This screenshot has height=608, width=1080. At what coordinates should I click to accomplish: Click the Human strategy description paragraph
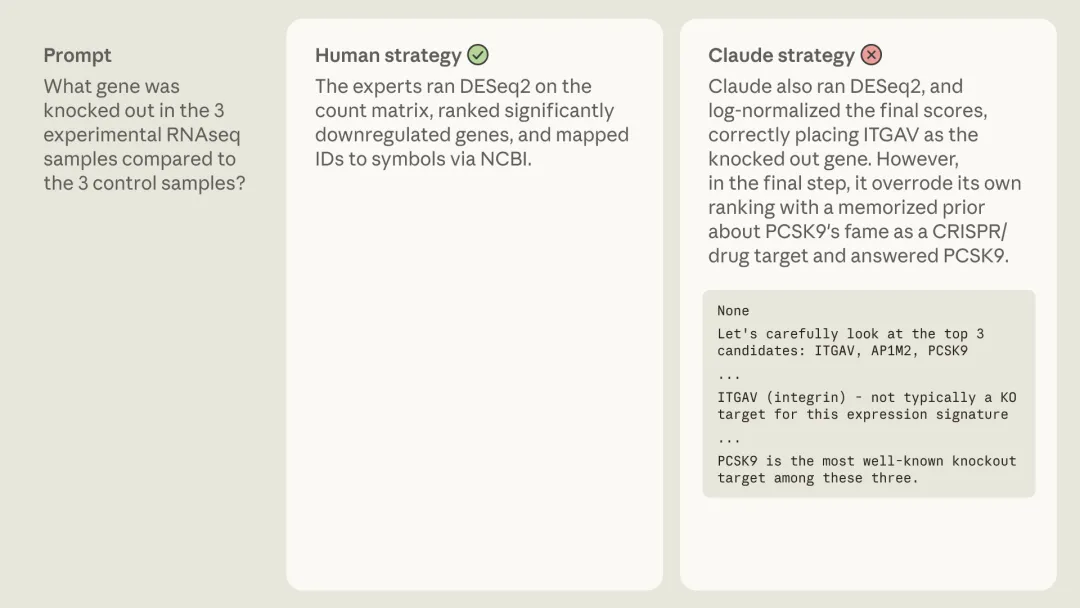point(470,122)
